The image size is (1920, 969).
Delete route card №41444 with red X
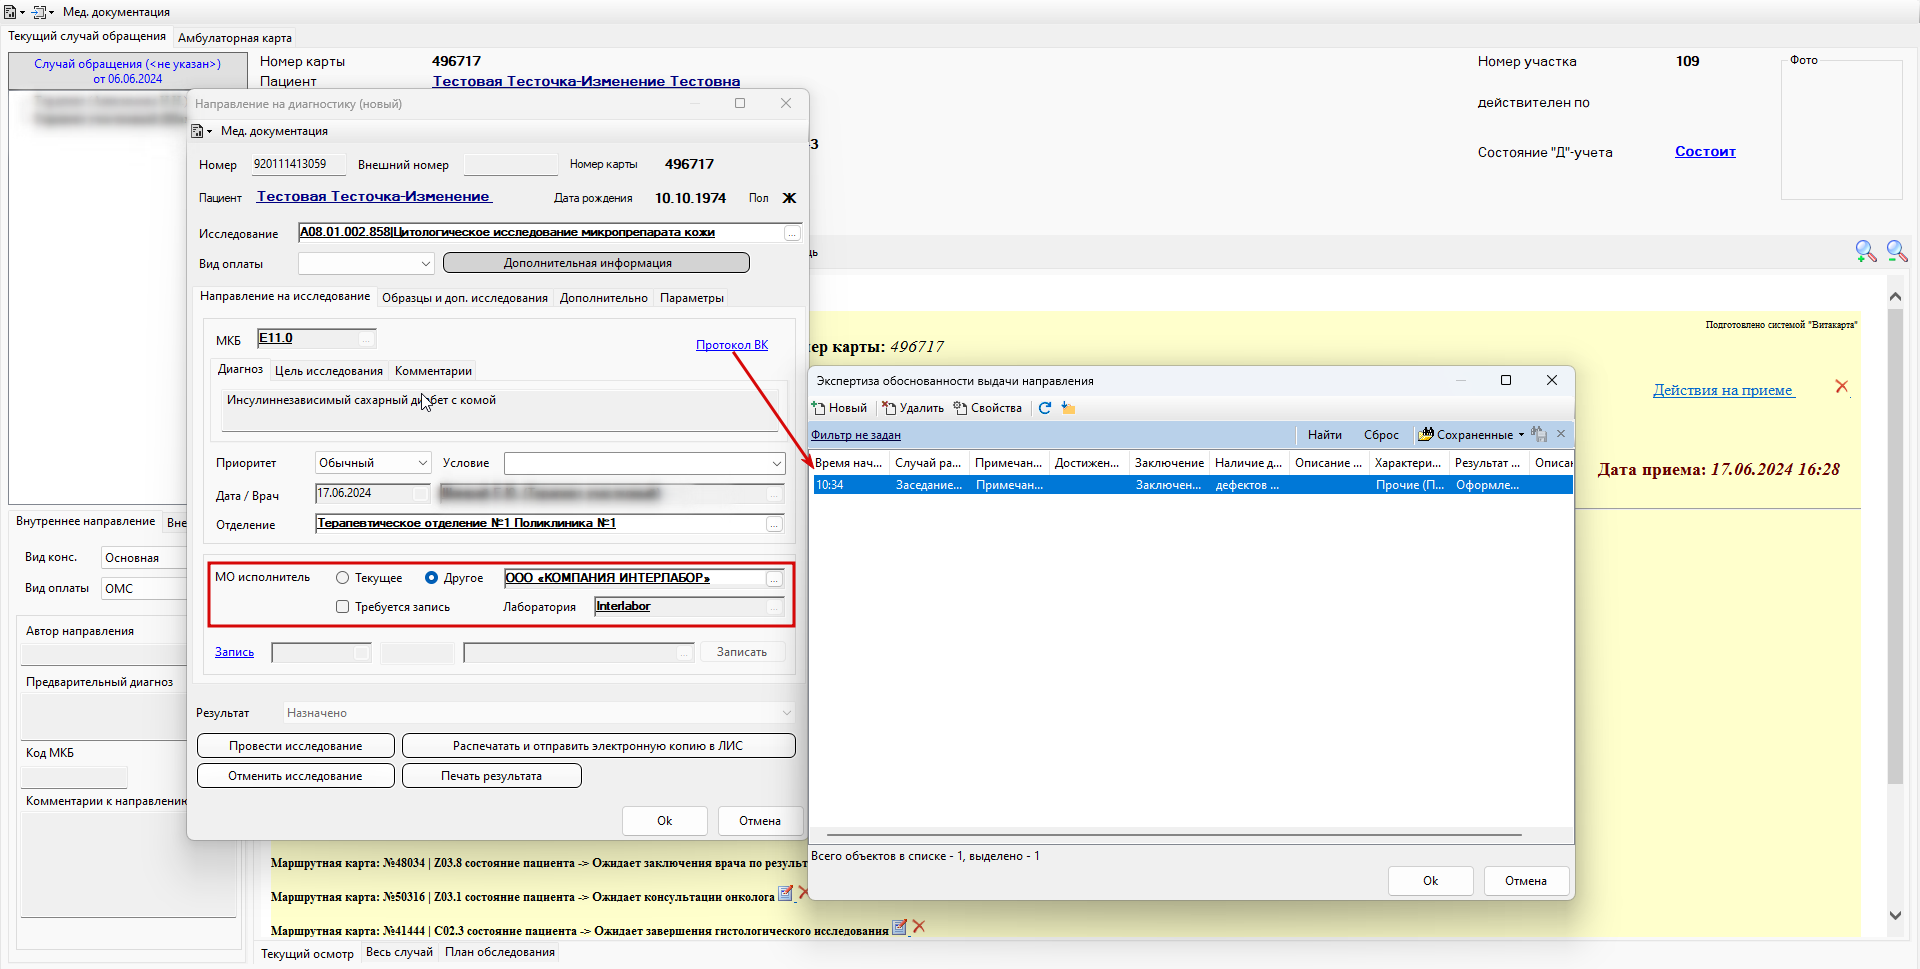click(x=919, y=927)
